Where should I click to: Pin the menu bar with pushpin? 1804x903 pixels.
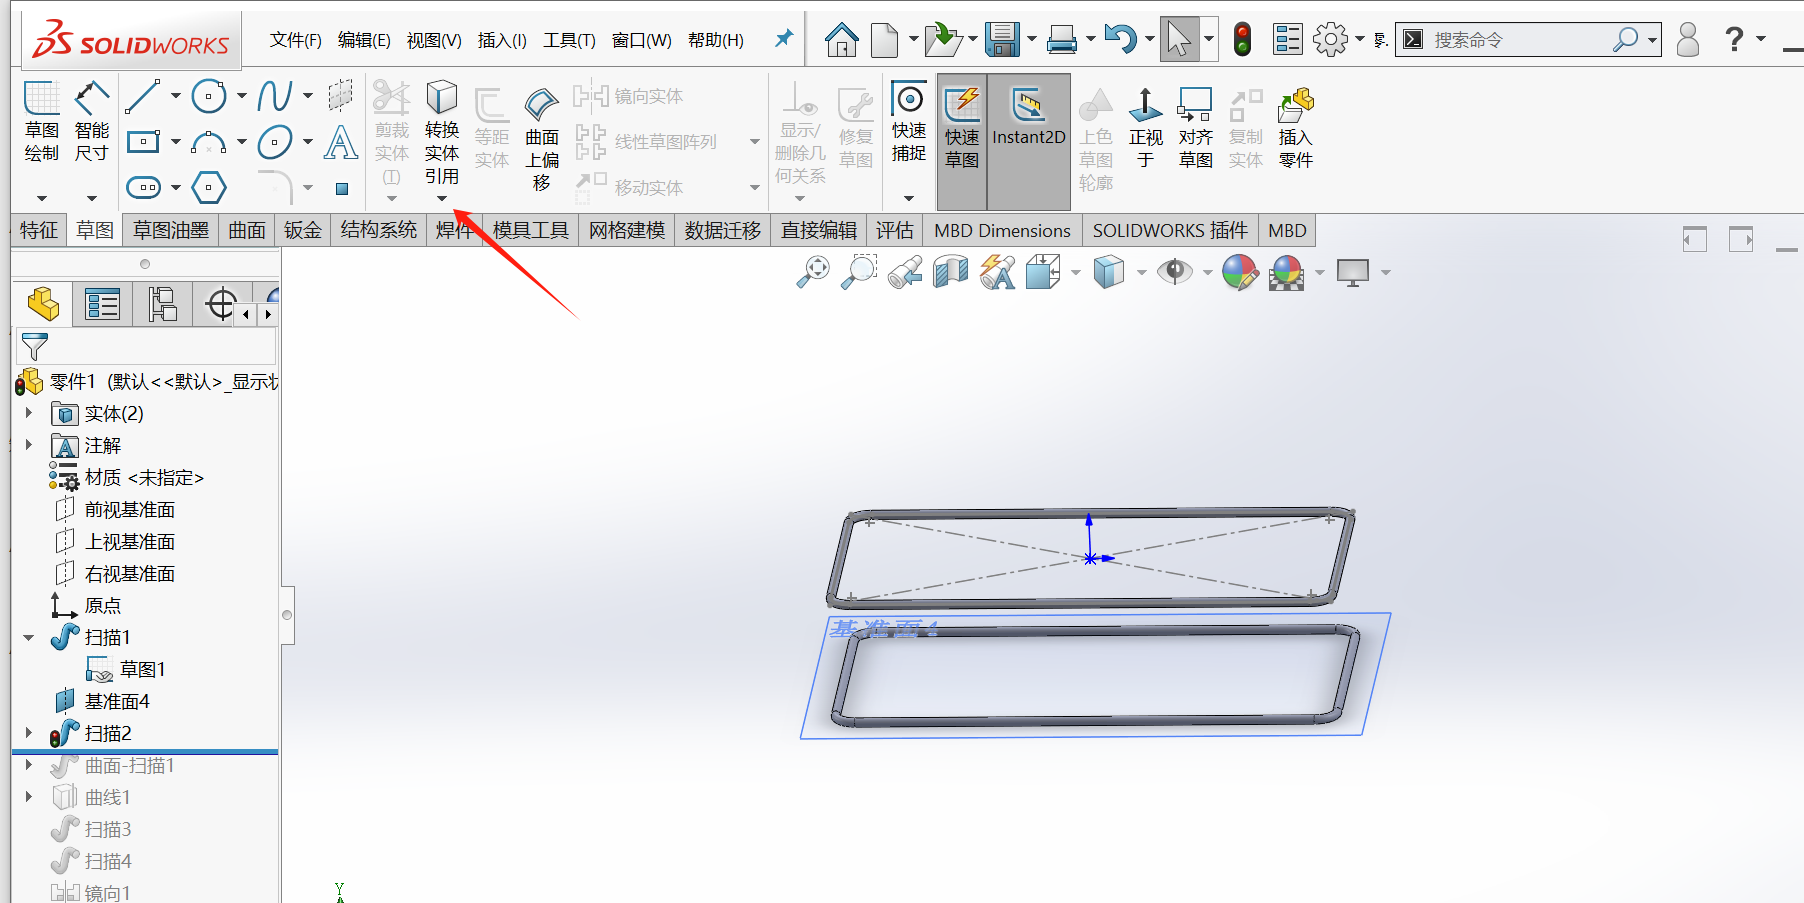click(784, 39)
